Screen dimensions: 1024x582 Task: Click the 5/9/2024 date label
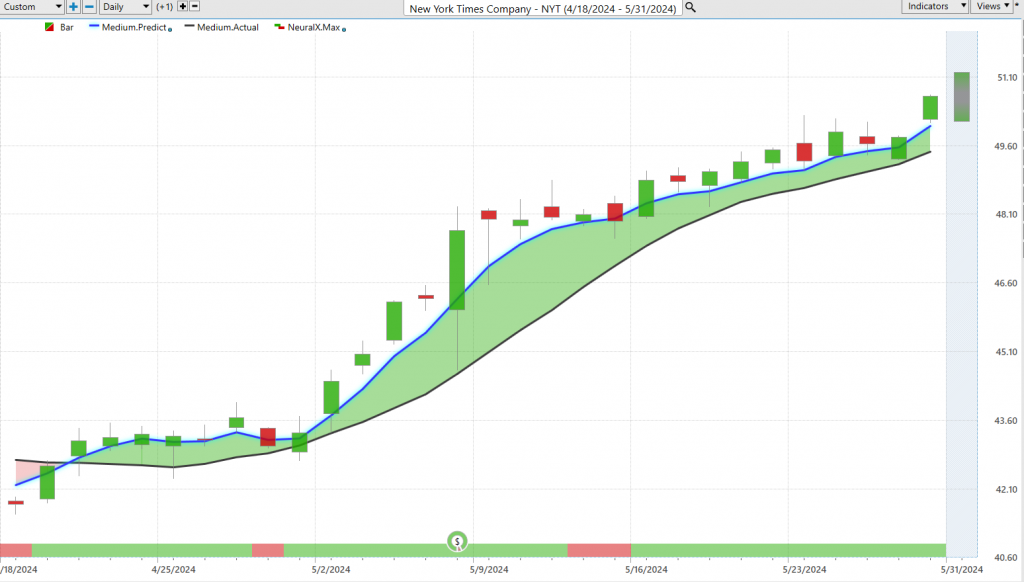pos(489,570)
